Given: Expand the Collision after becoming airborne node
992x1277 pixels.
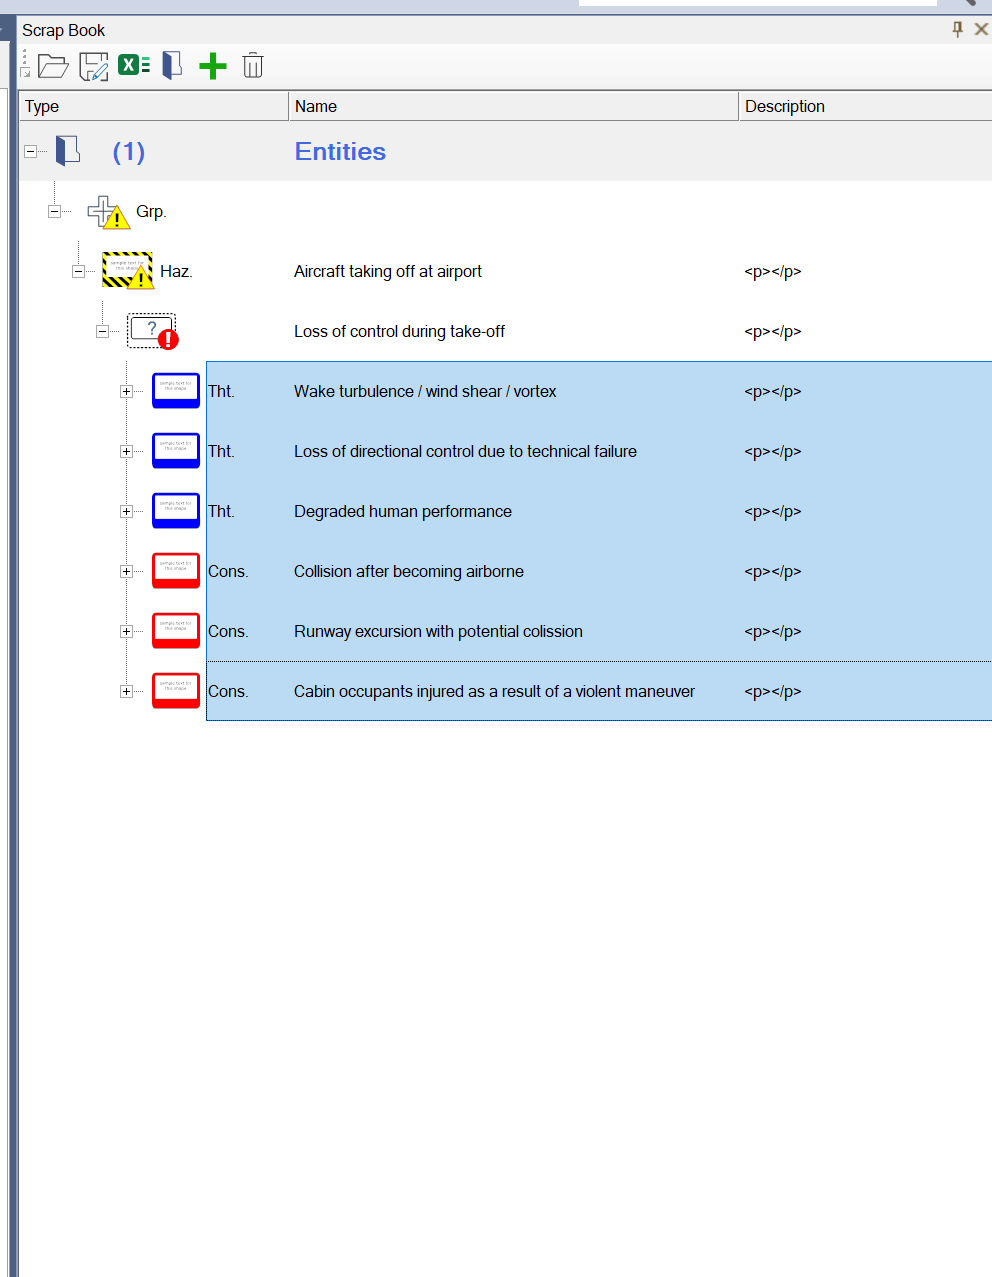Looking at the screenshot, I should click(x=126, y=571).
